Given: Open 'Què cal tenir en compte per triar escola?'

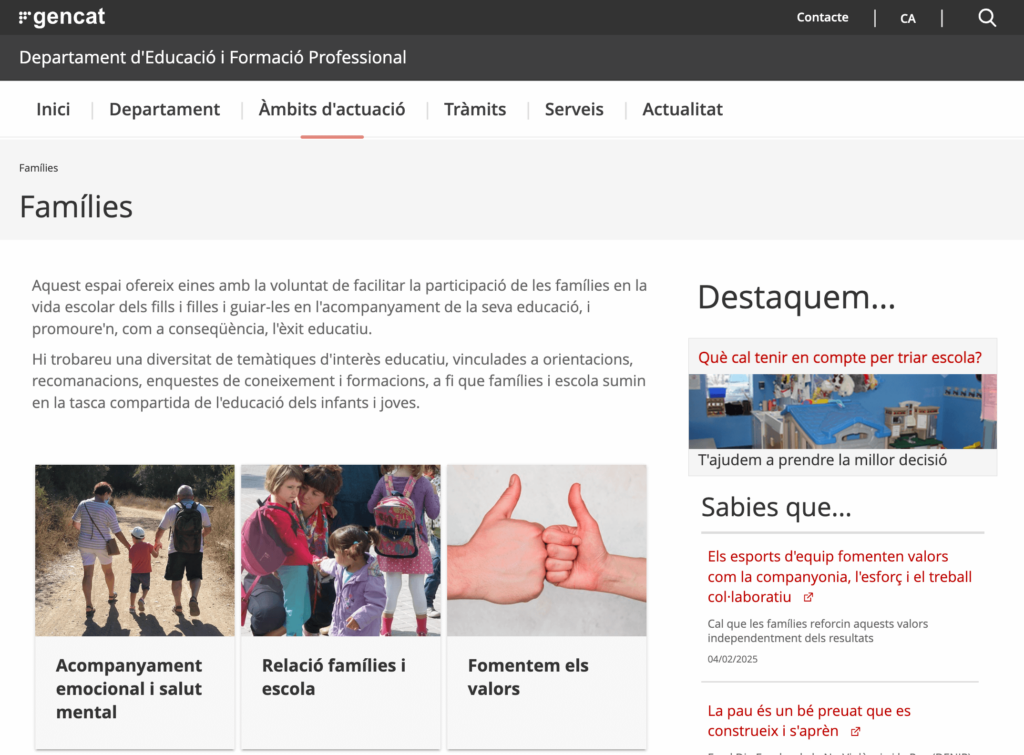Looking at the screenshot, I should 839,357.
